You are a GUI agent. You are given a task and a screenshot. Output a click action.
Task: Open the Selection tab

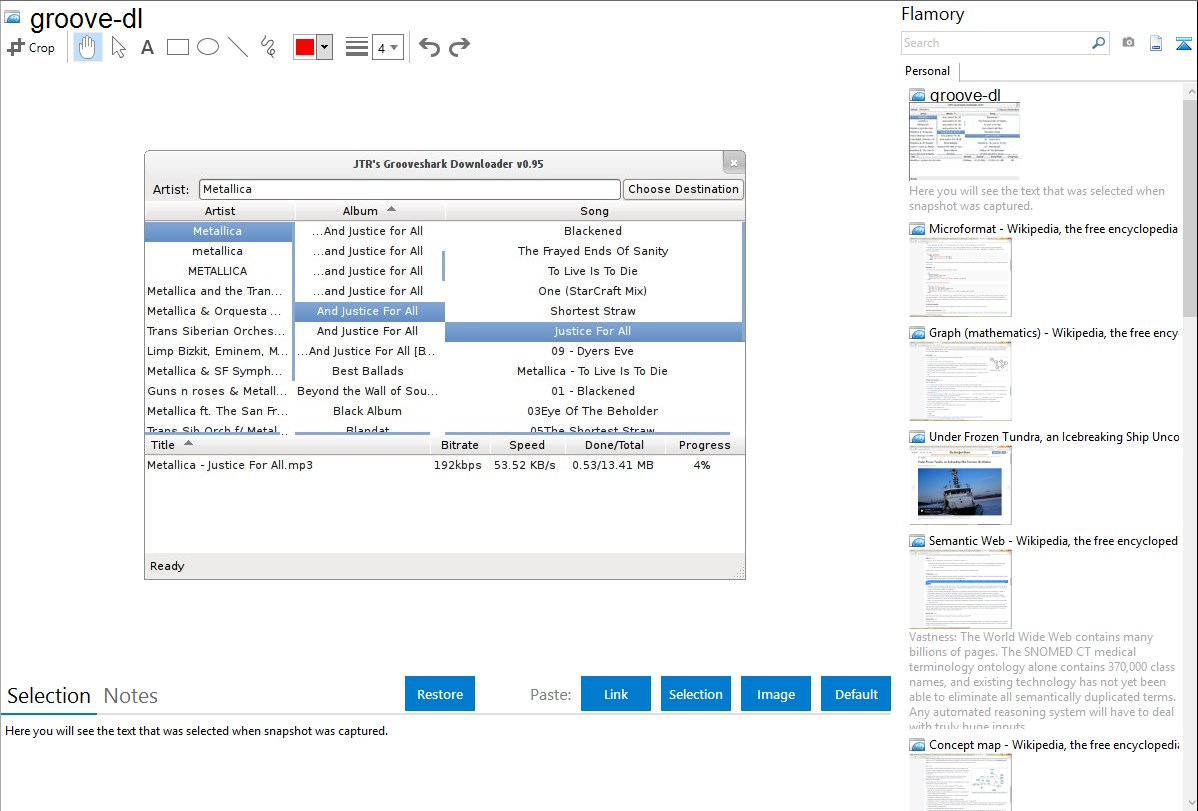coord(49,696)
